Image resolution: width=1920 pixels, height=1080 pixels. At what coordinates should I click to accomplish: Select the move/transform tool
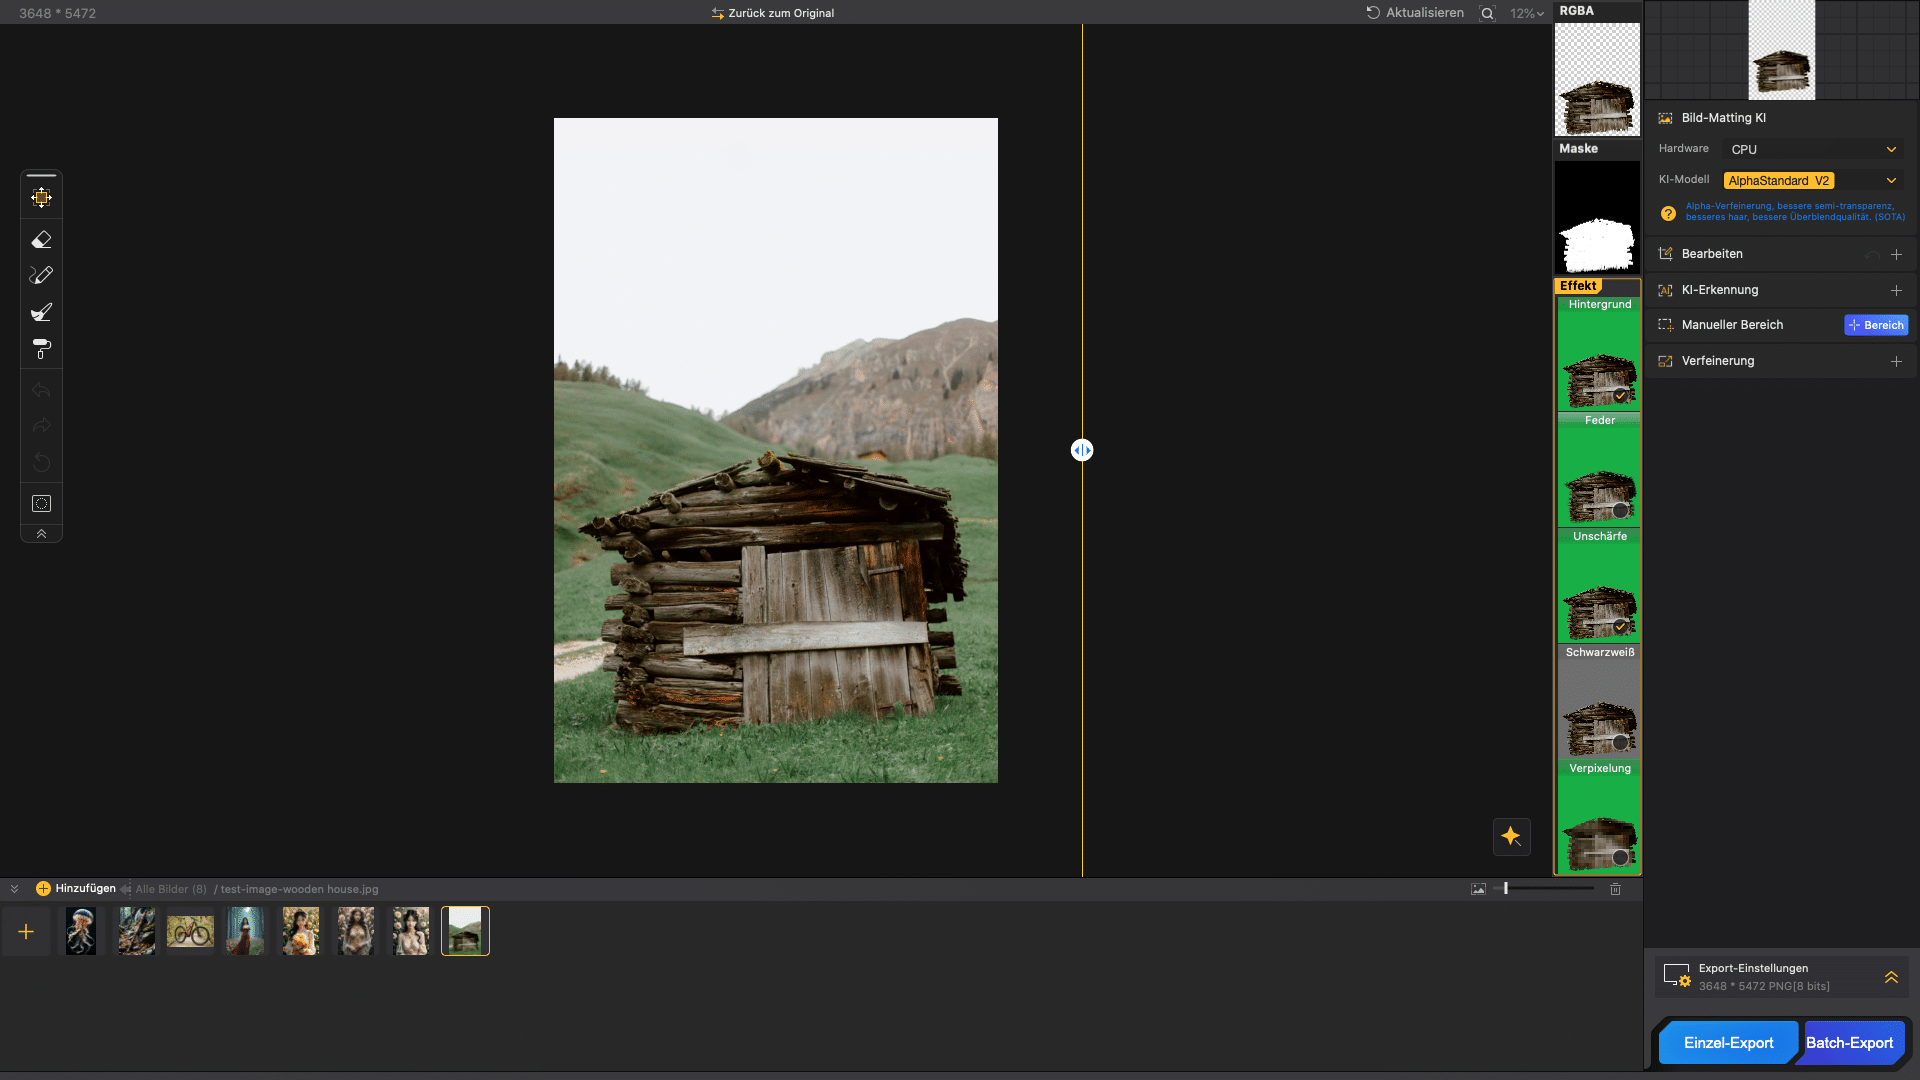coord(41,198)
